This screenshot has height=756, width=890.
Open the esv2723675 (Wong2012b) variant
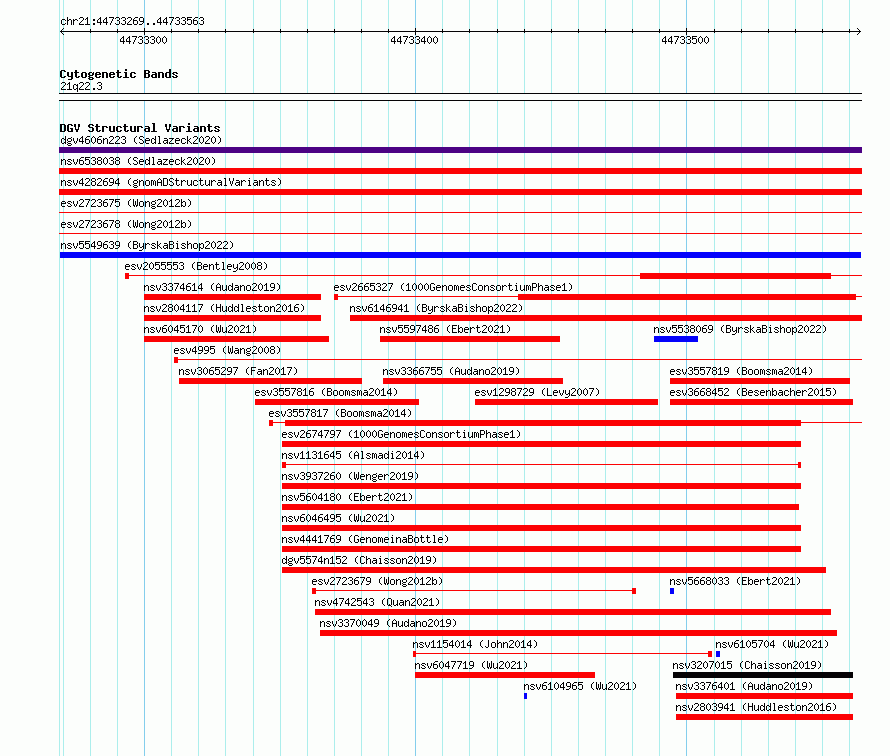(x=126, y=203)
